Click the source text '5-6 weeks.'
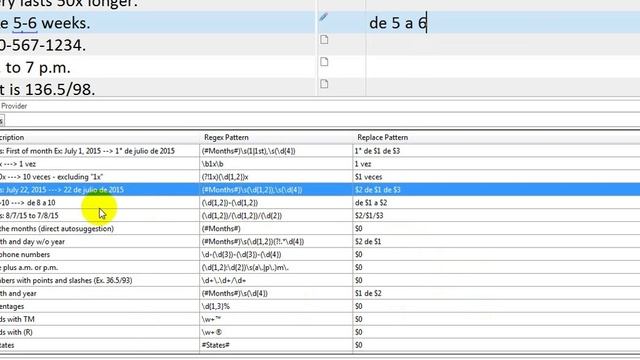640x360 pixels. pyautogui.click(x=51, y=23)
